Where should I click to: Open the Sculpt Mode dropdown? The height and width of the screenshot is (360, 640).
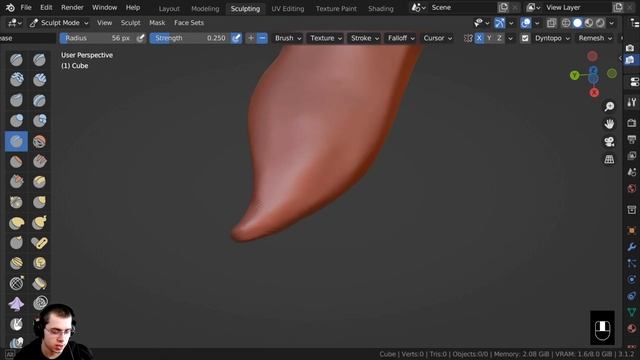point(59,23)
